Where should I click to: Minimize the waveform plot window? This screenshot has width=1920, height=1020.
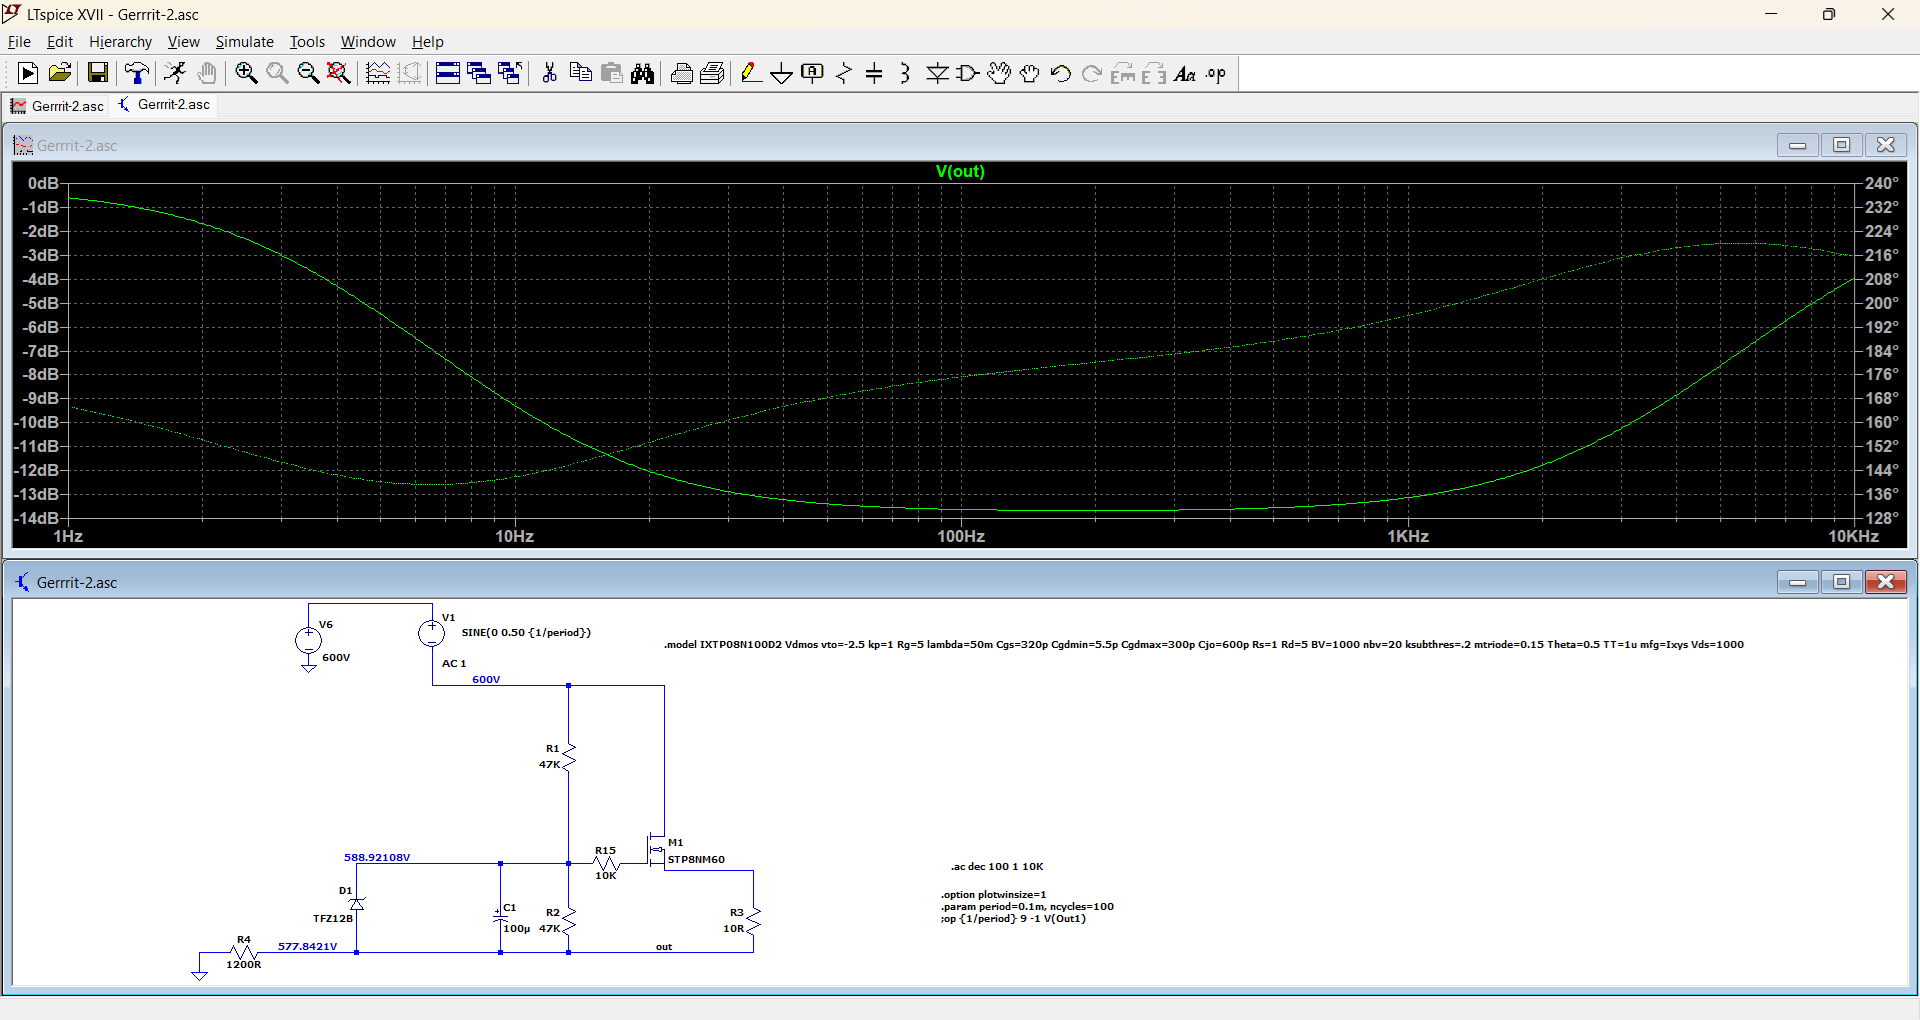pyautogui.click(x=1797, y=145)
